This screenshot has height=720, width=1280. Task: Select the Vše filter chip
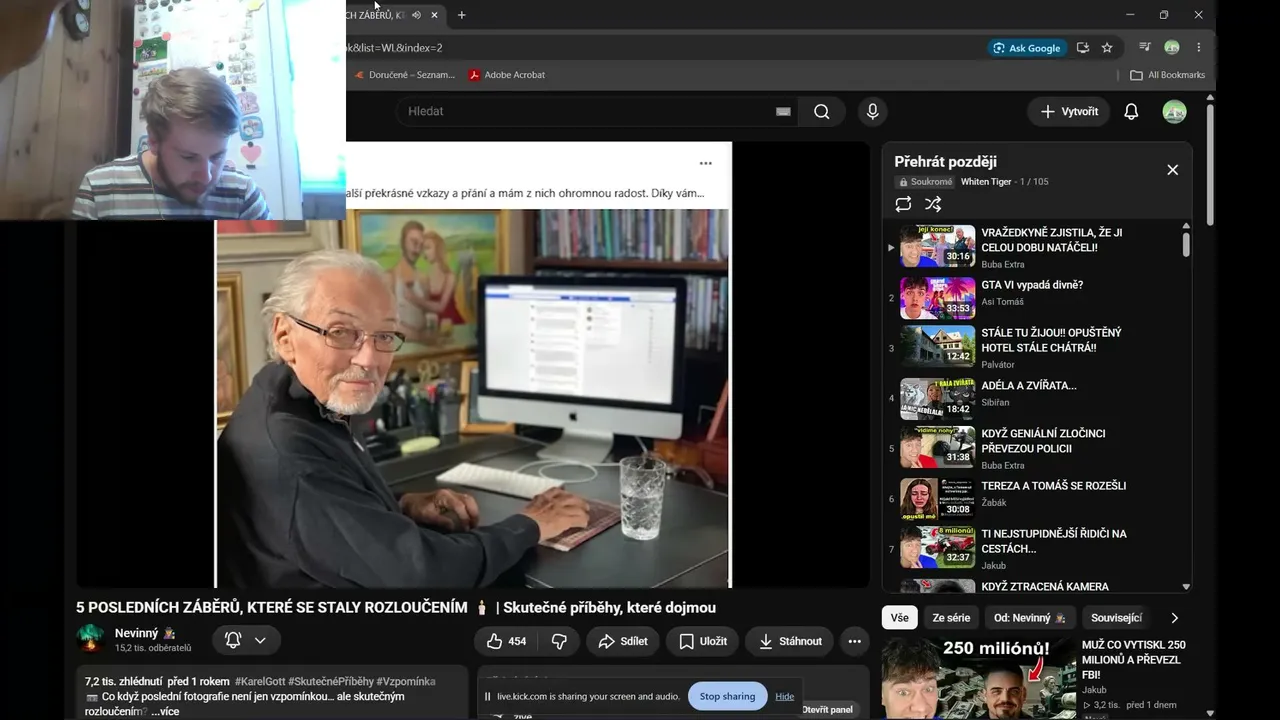coord(900,618)
